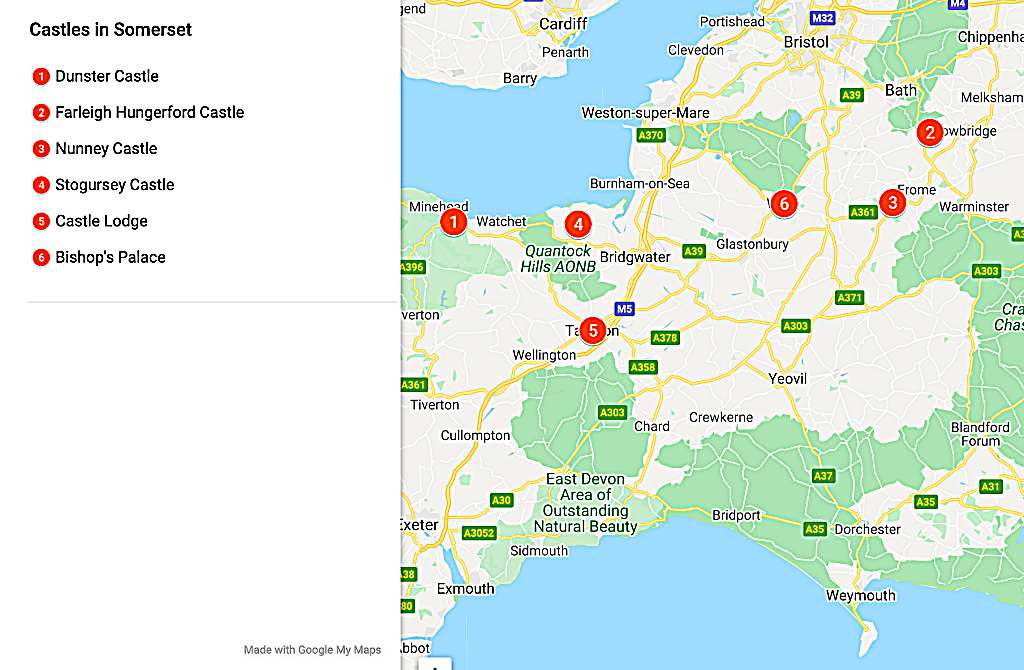The height and width of the screenshot is (670, 1024).
Task: Open Stogursey Castle list entry
Action: click(x=114, y=185)
